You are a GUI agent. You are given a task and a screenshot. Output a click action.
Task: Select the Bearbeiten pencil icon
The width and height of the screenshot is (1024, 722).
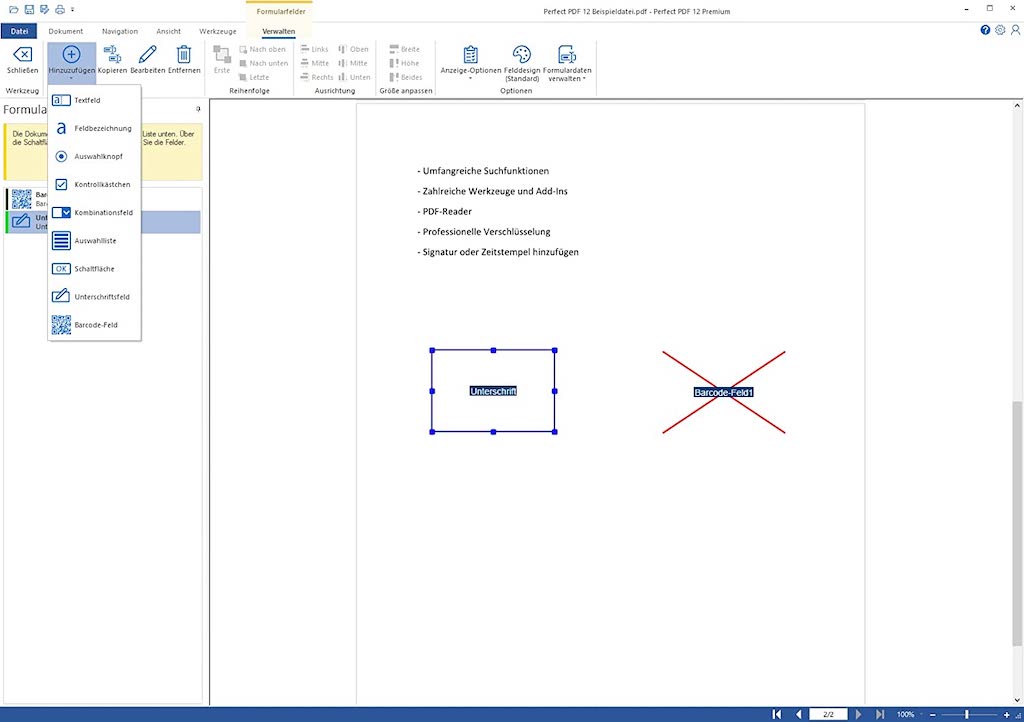point(147,56)
